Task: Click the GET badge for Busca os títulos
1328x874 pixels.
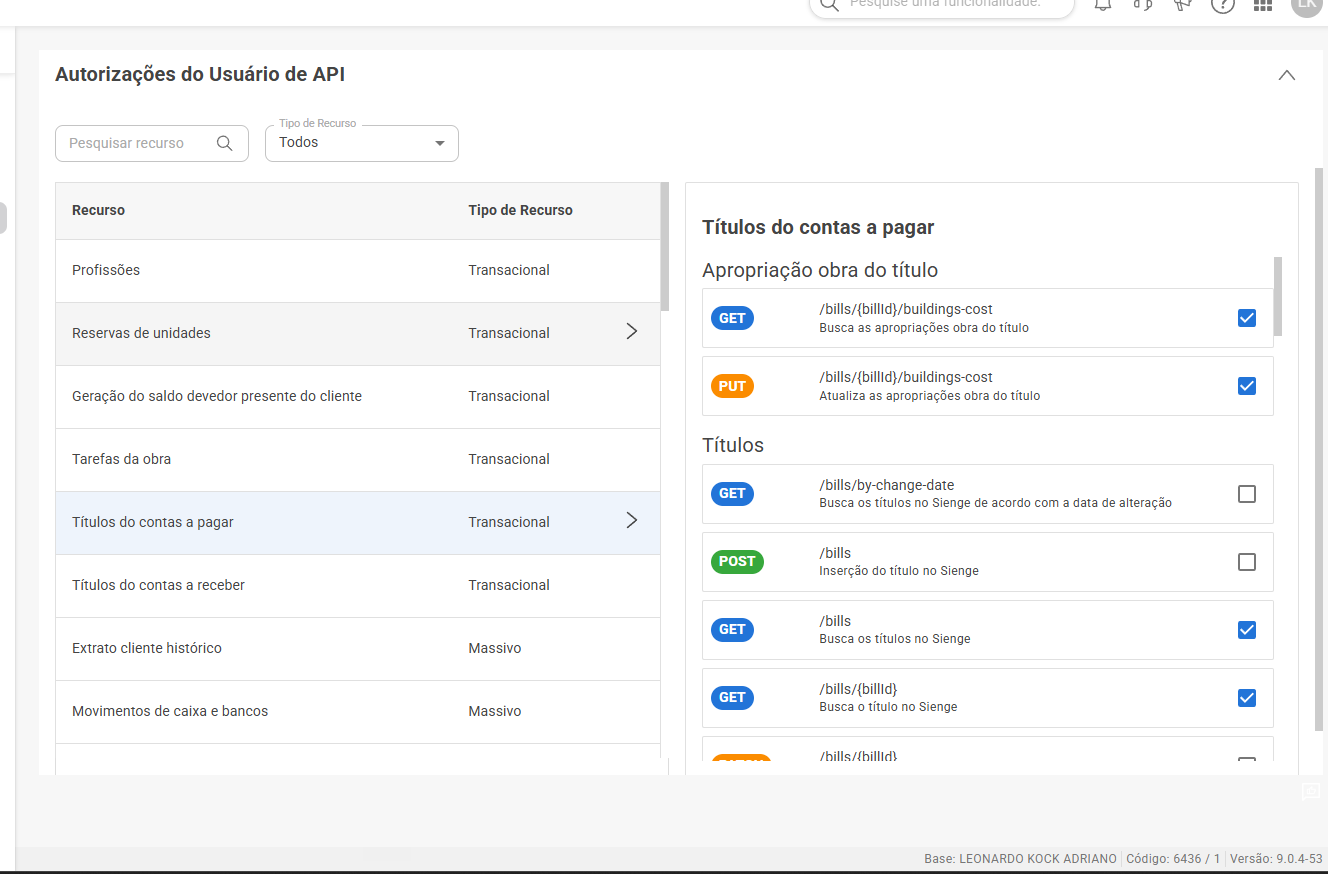Action: (732, 630)
